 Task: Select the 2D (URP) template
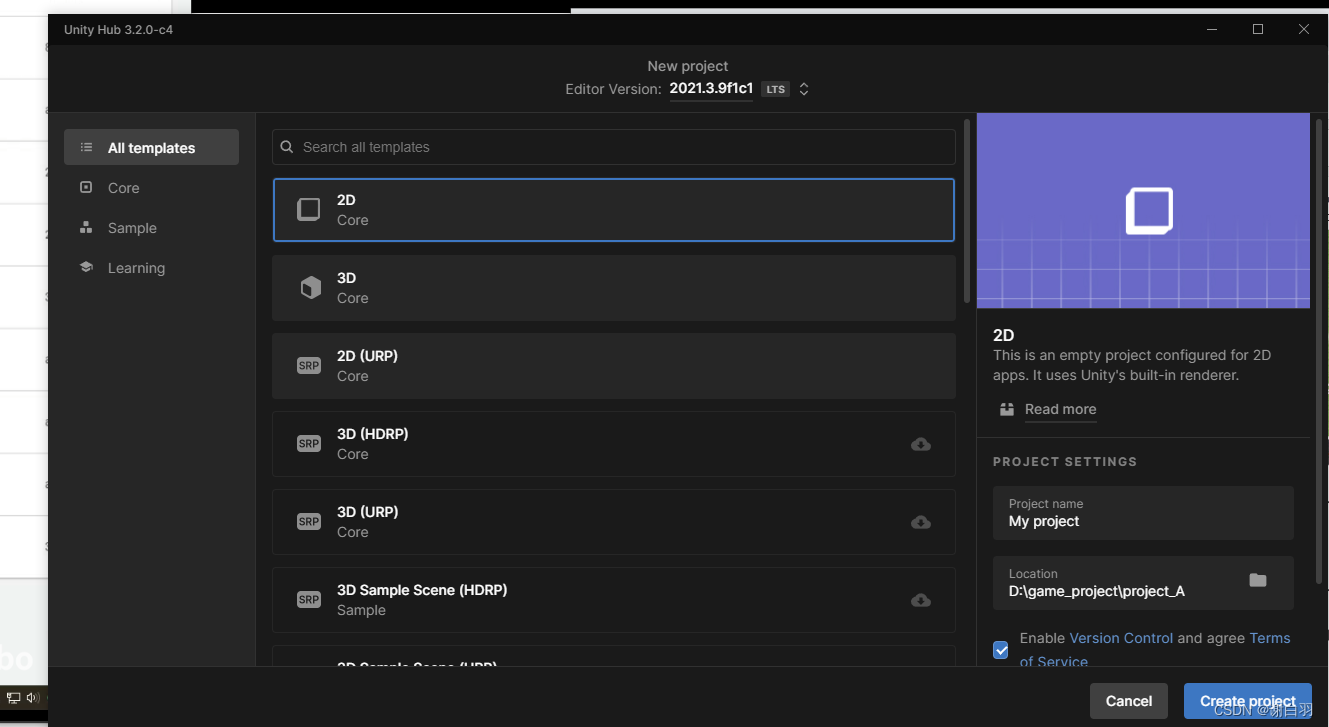[x=614, y=366]
